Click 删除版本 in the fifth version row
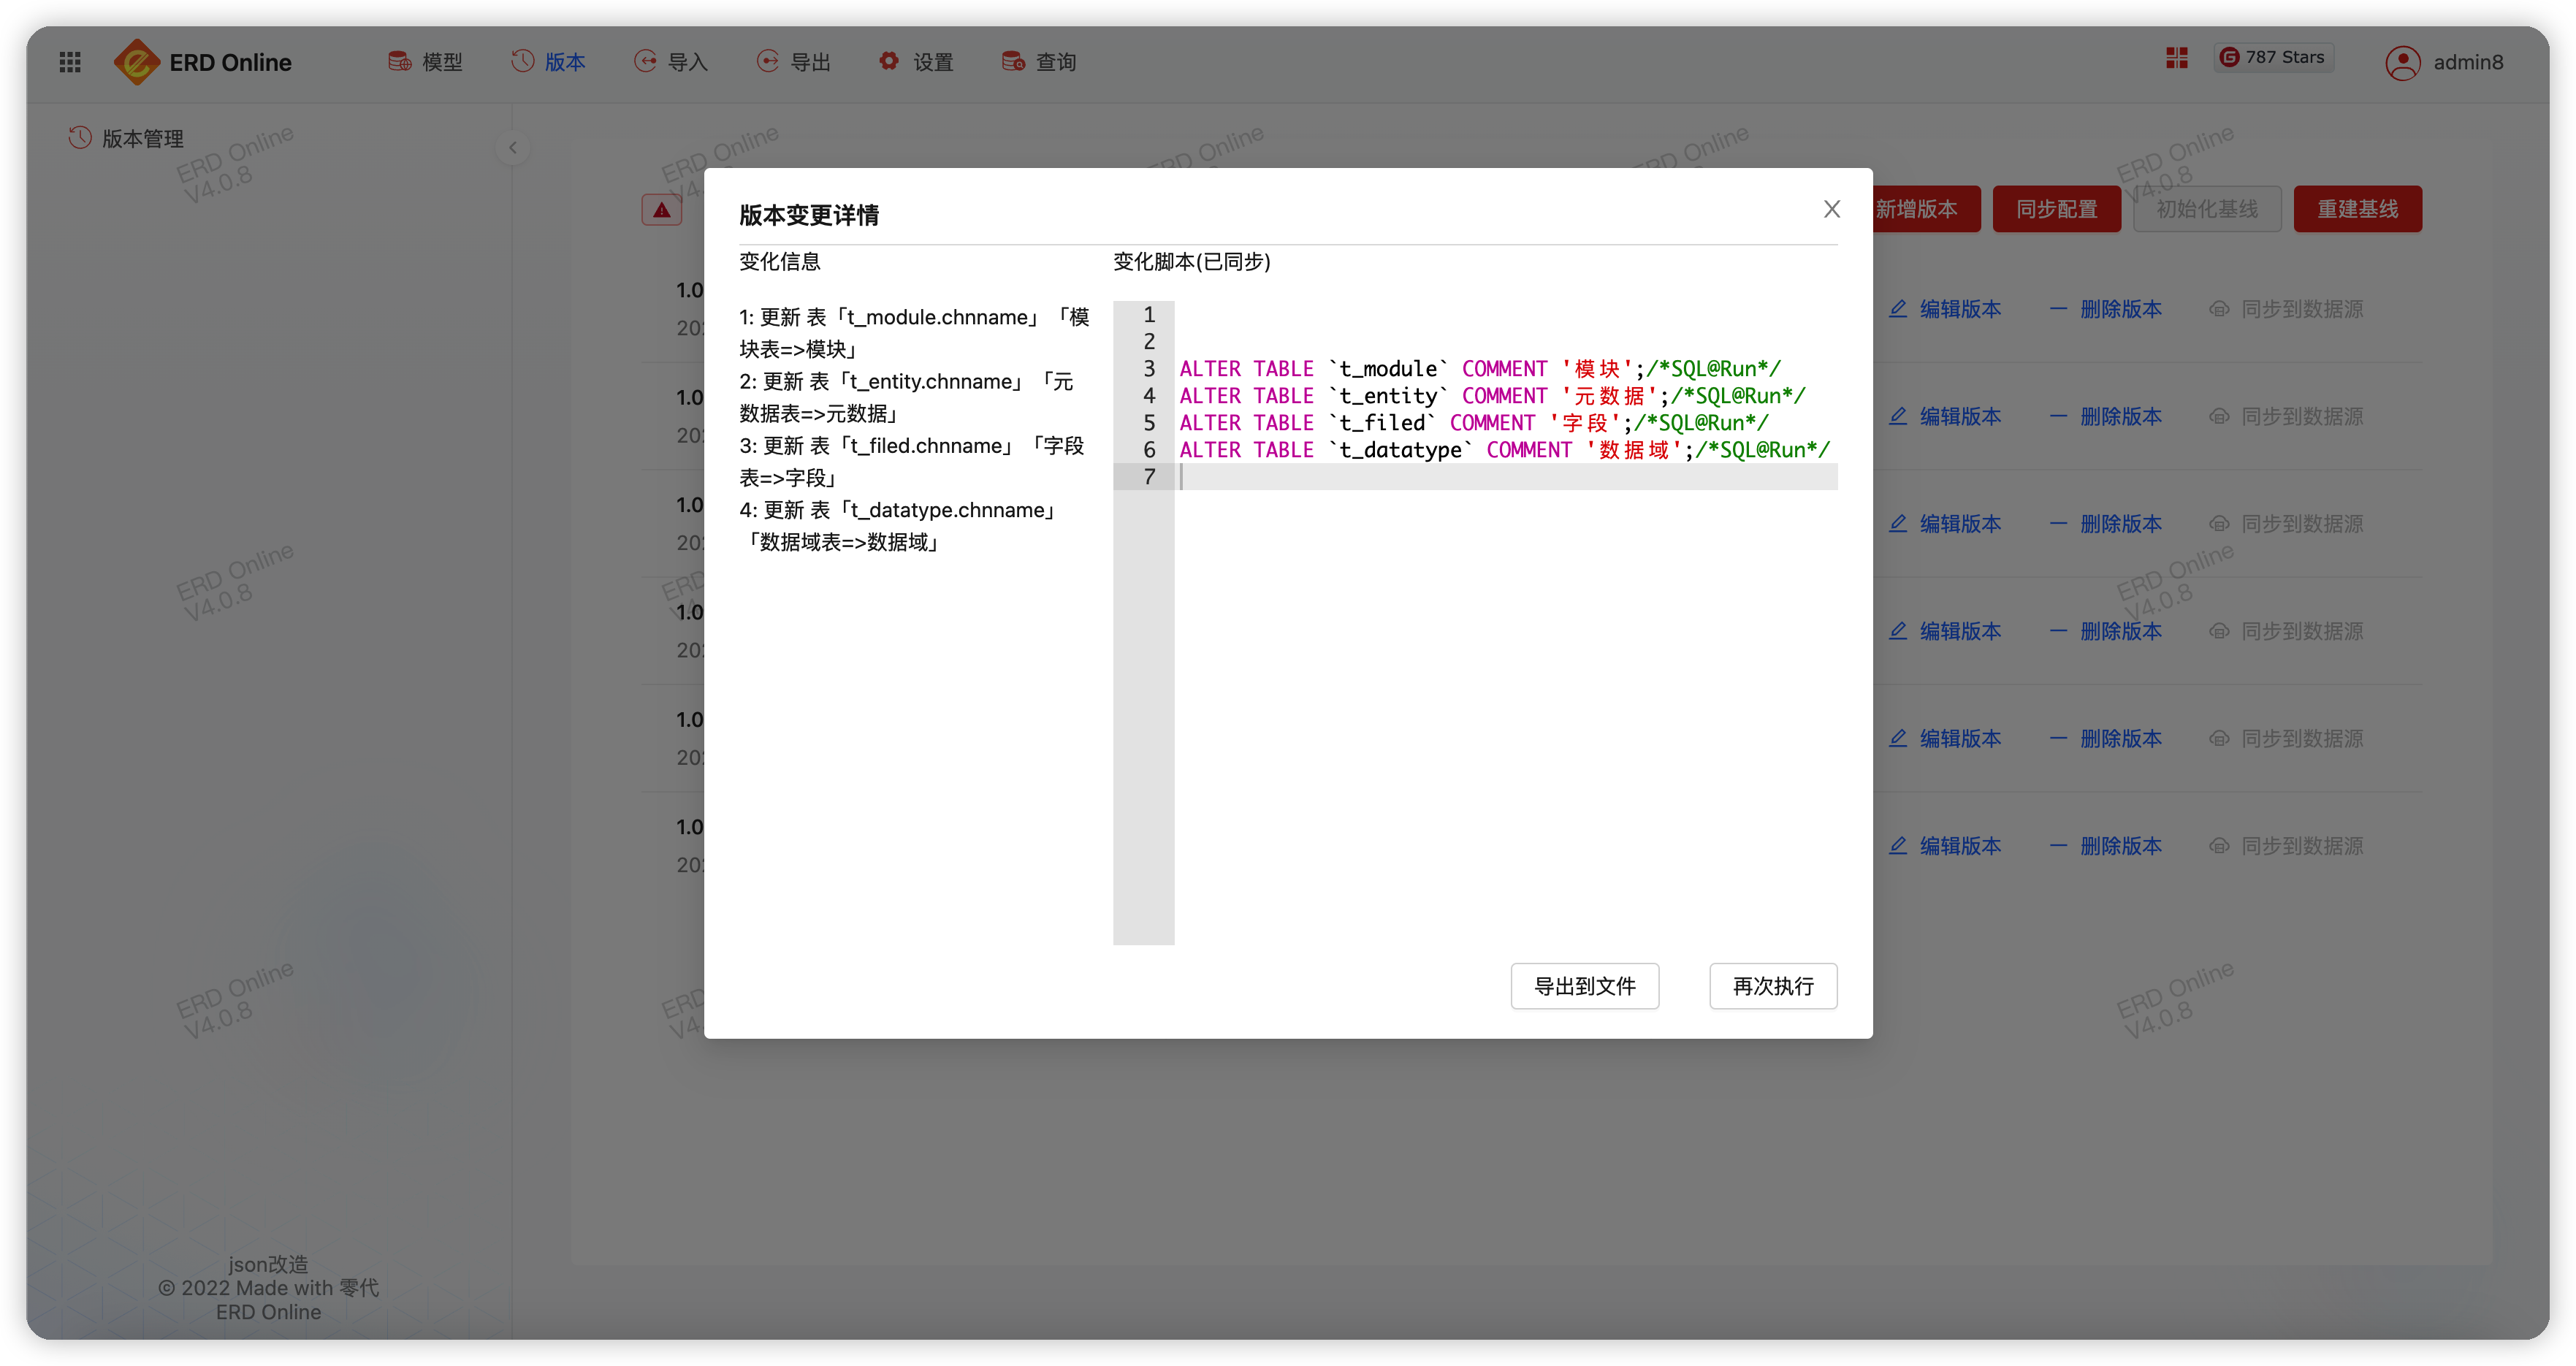Screen dimensions: 2576x1366 (2106, 738)
